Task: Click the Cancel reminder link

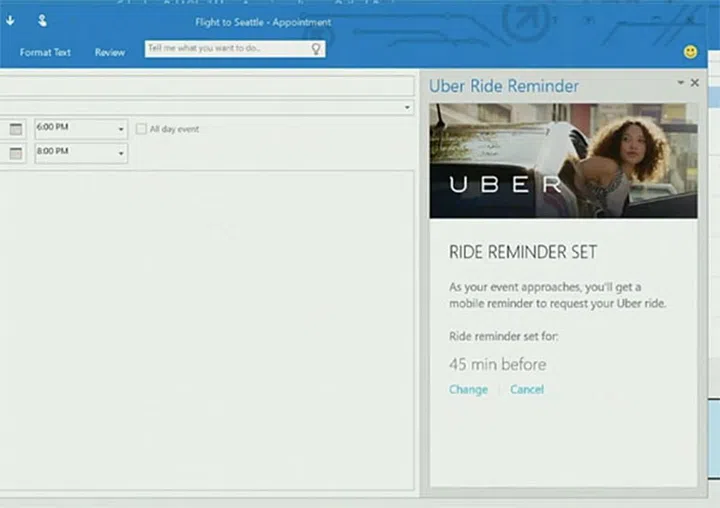Action: 527,389
